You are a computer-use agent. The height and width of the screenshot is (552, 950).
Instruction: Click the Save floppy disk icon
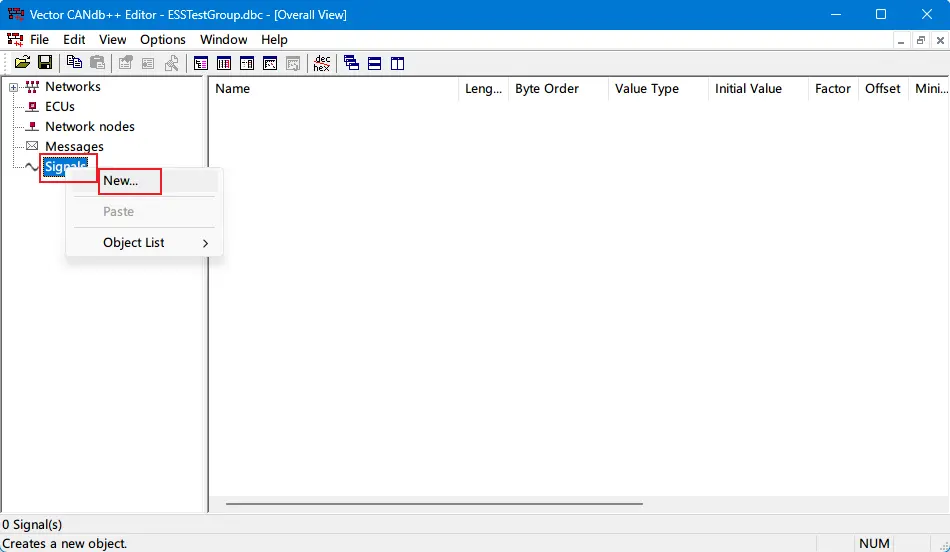(45, 63)
